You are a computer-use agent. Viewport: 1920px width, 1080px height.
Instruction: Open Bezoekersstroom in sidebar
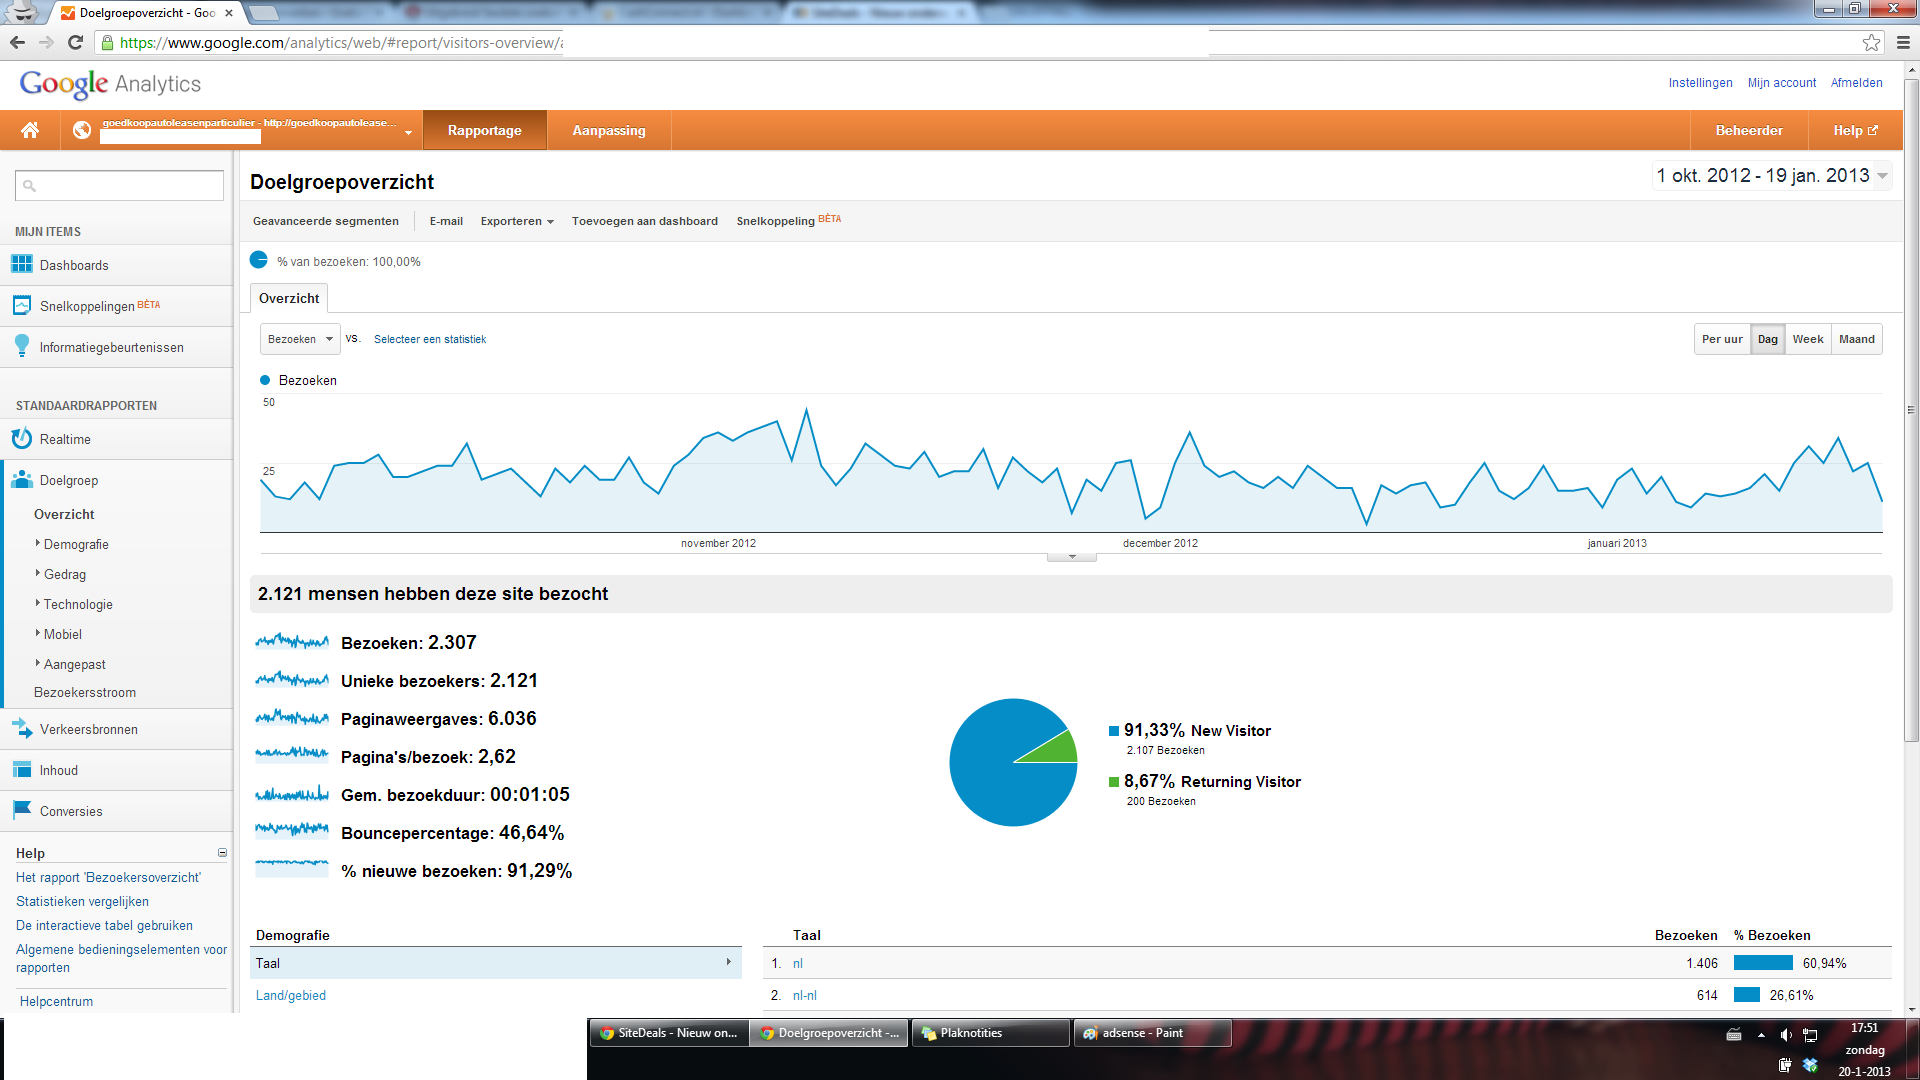pos(85,692)
